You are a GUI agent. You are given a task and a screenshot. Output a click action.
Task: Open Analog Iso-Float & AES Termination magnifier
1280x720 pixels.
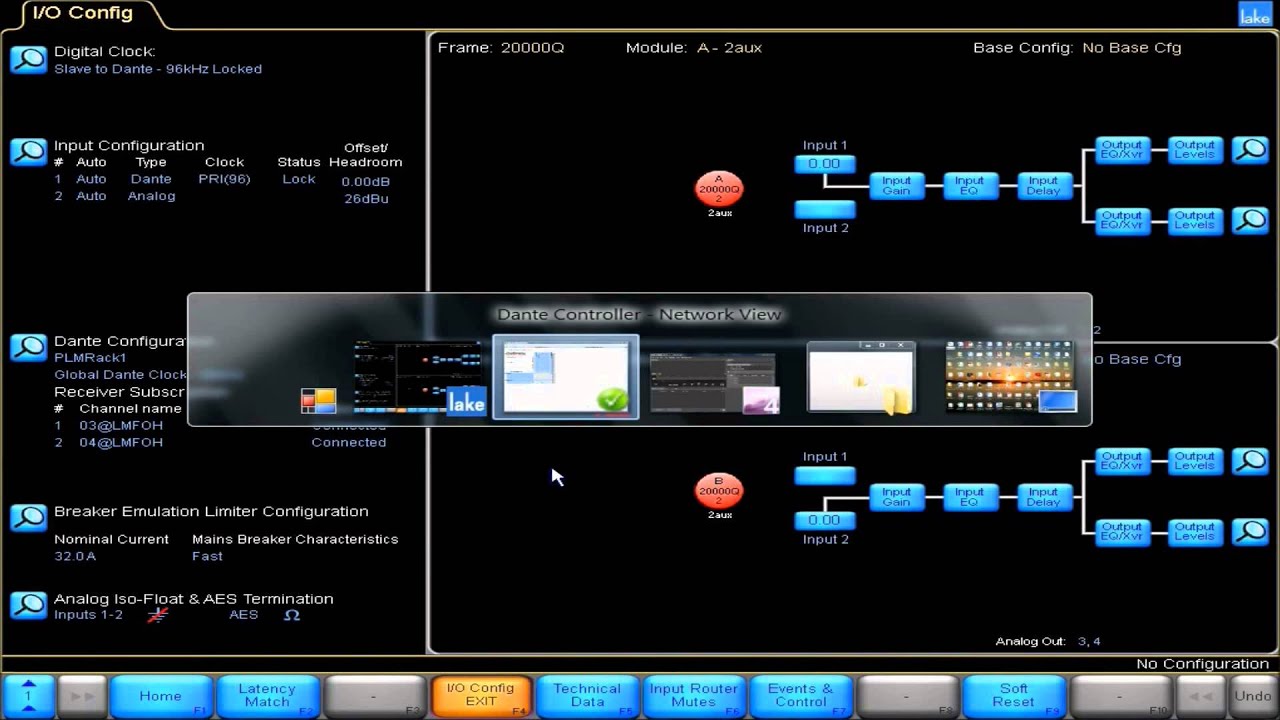point(29,605)
